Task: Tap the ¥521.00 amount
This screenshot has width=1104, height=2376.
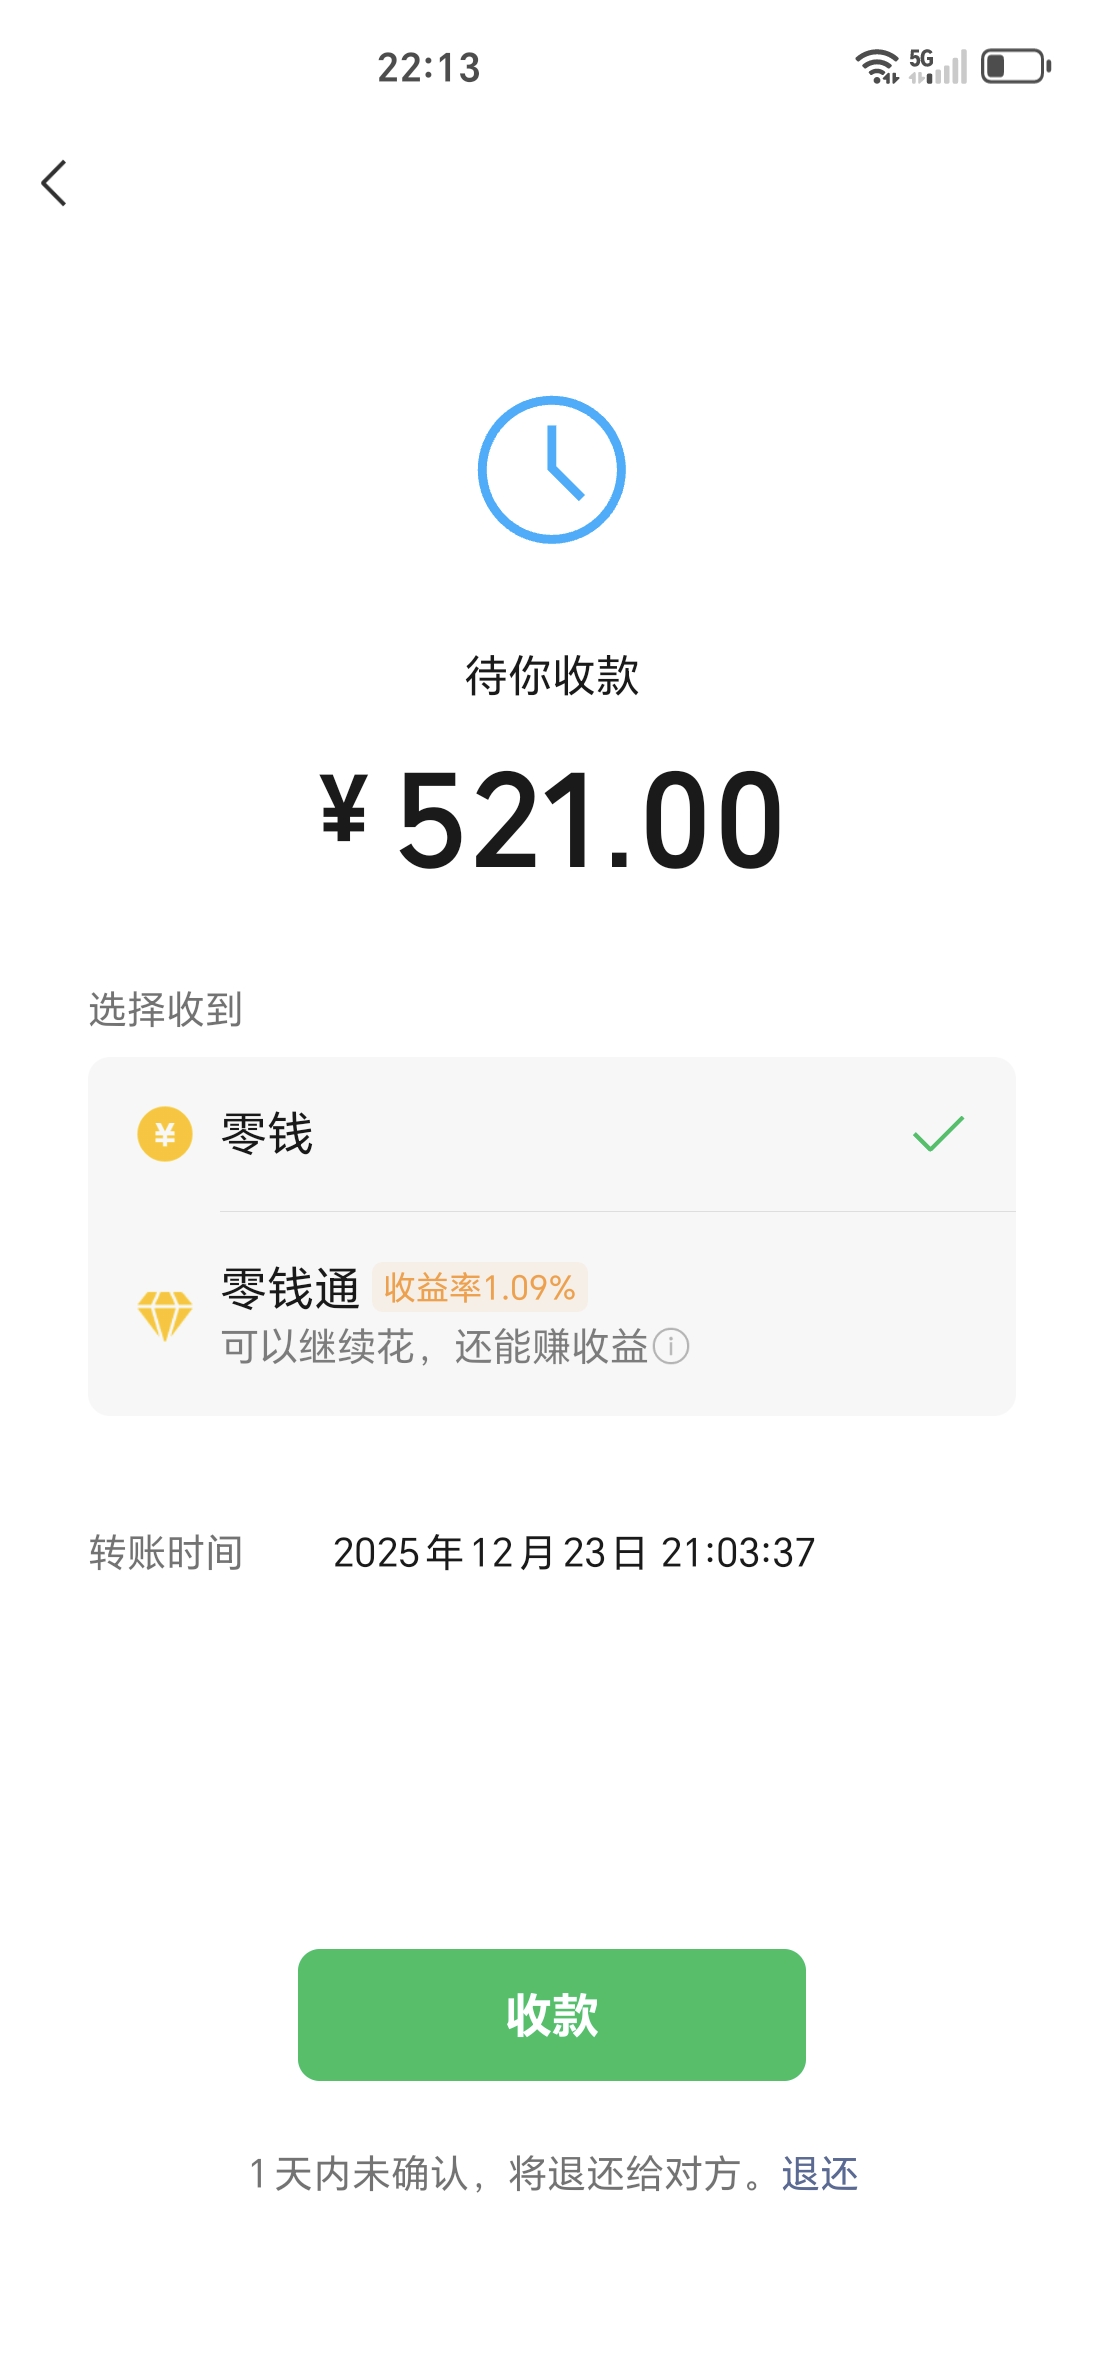Action: pyautogui.click(x=552, y=820)
